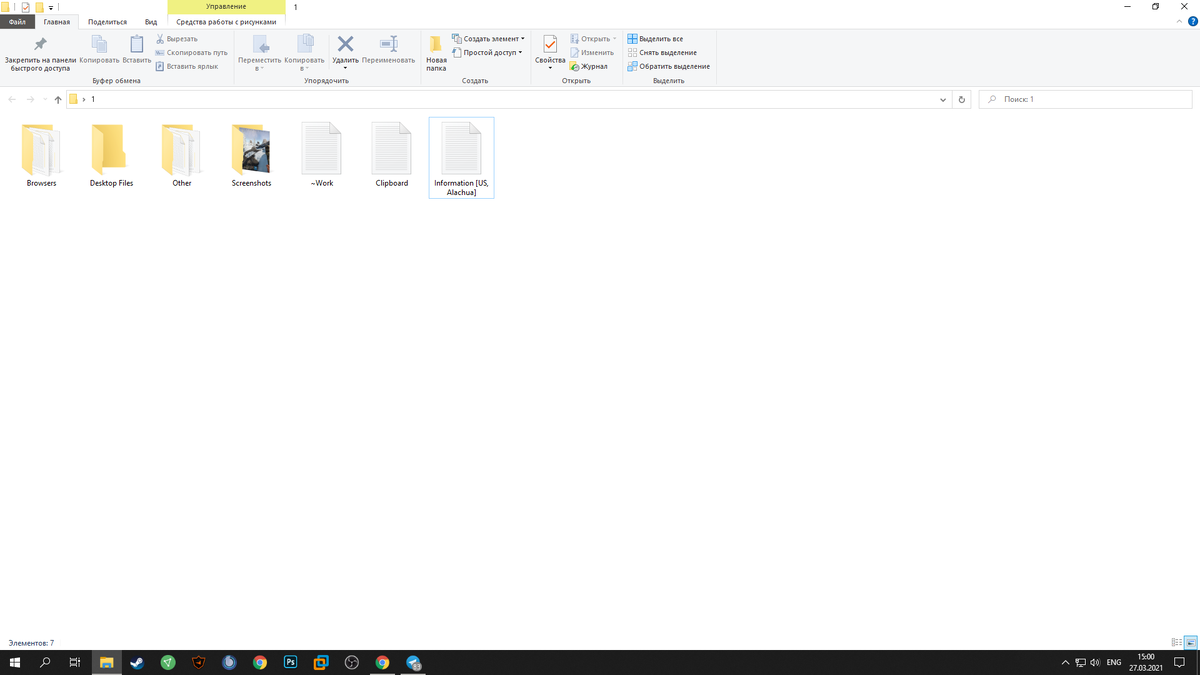Open Help question mark icon
Screen dimensions: 1200x675
pos(1192,21)
